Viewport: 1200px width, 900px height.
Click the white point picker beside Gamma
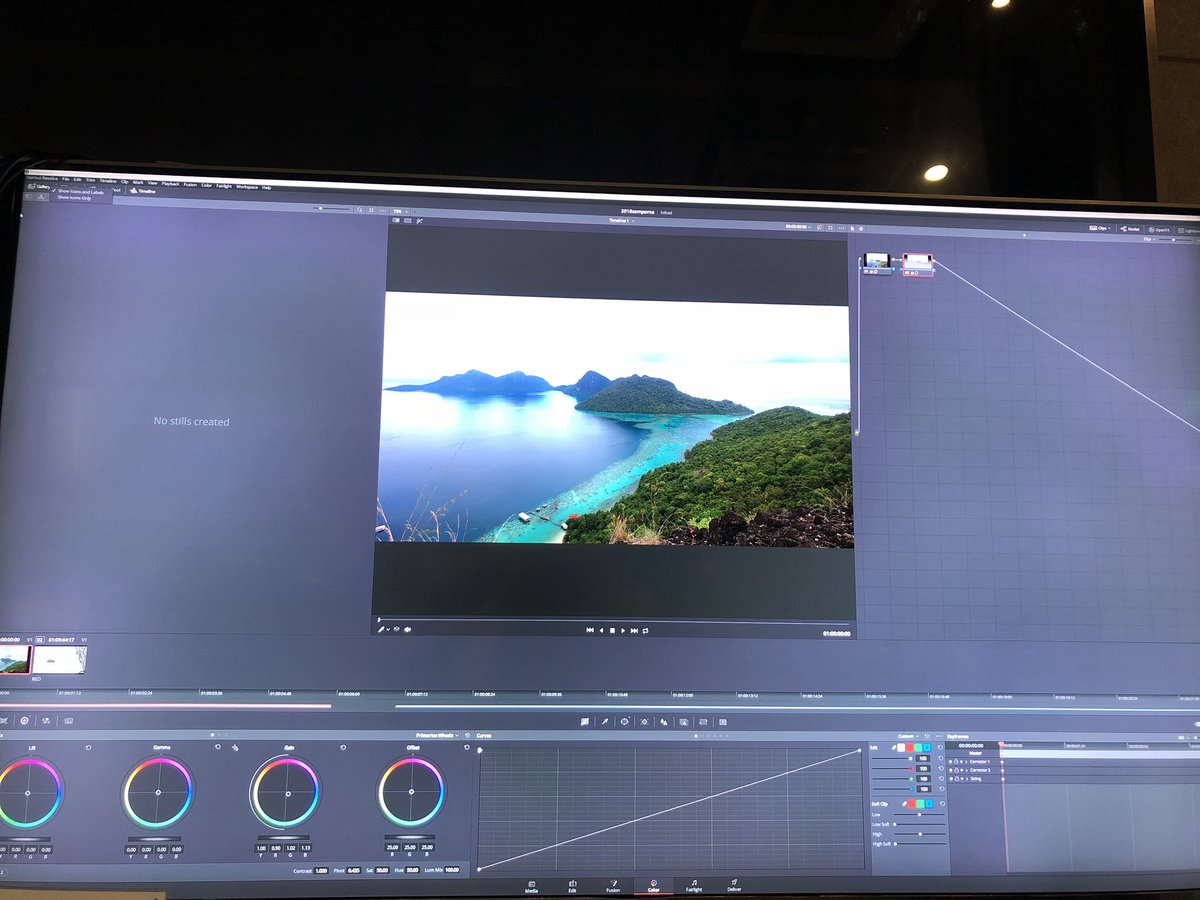235,748
